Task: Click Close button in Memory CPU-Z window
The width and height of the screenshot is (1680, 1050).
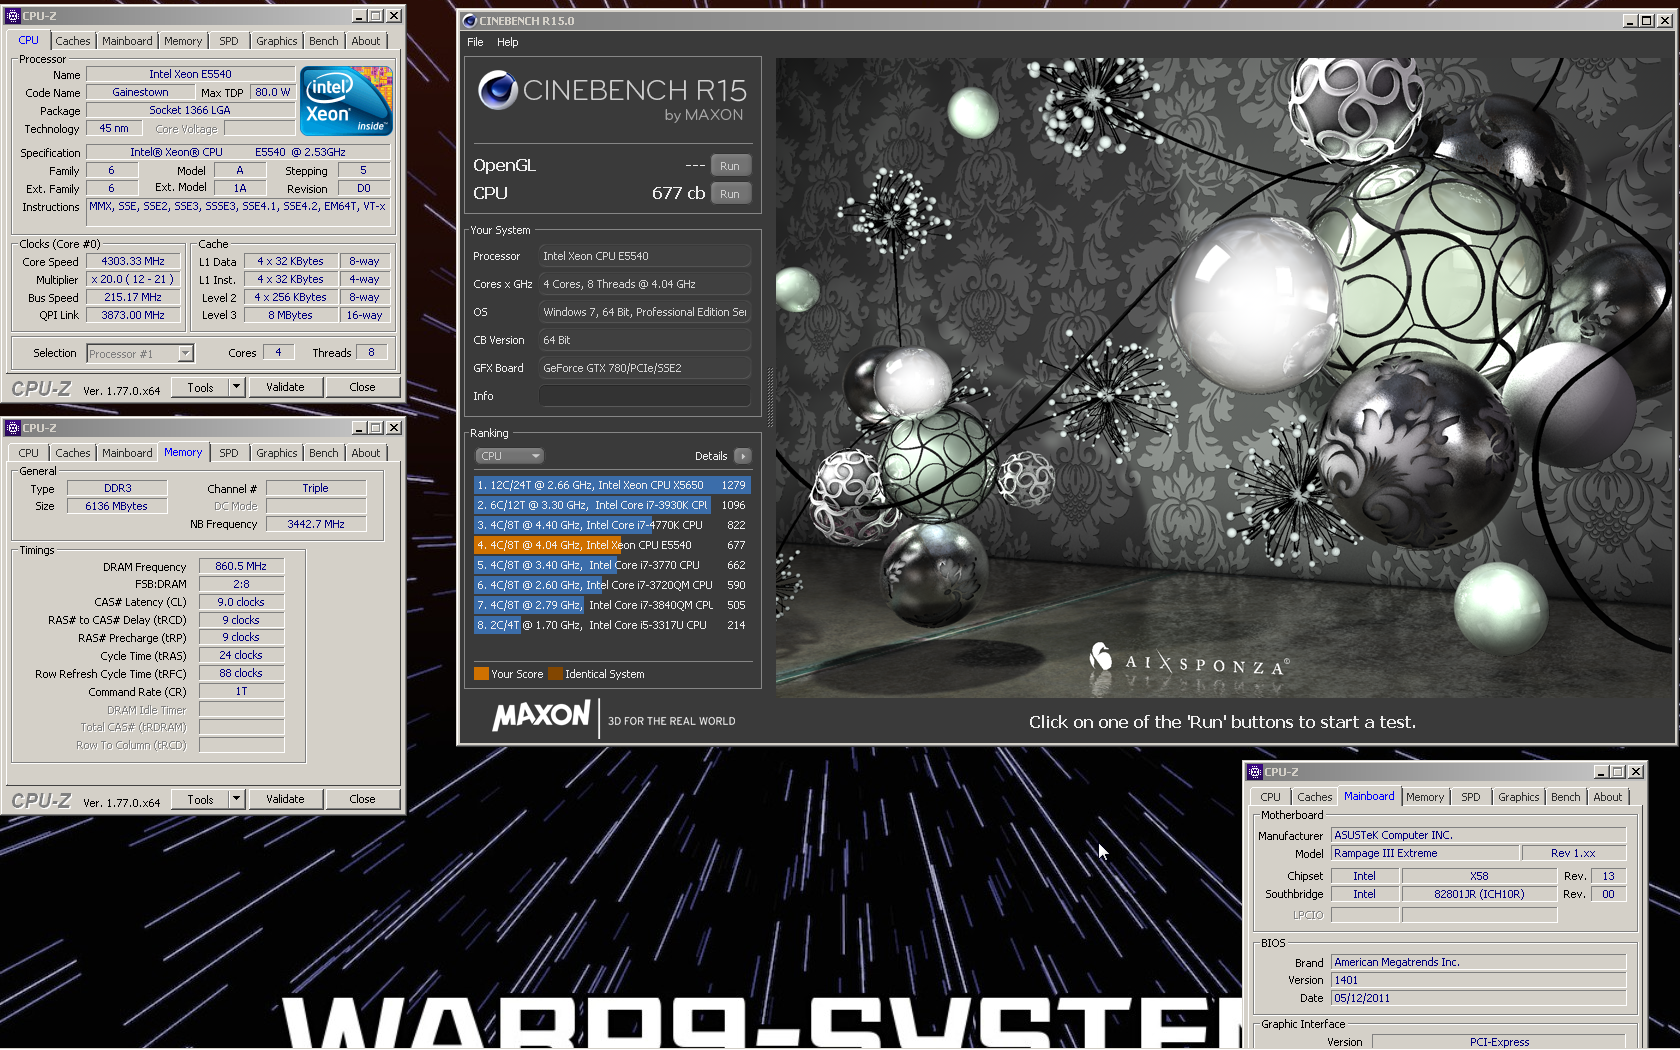Action: tap(363, 799)
